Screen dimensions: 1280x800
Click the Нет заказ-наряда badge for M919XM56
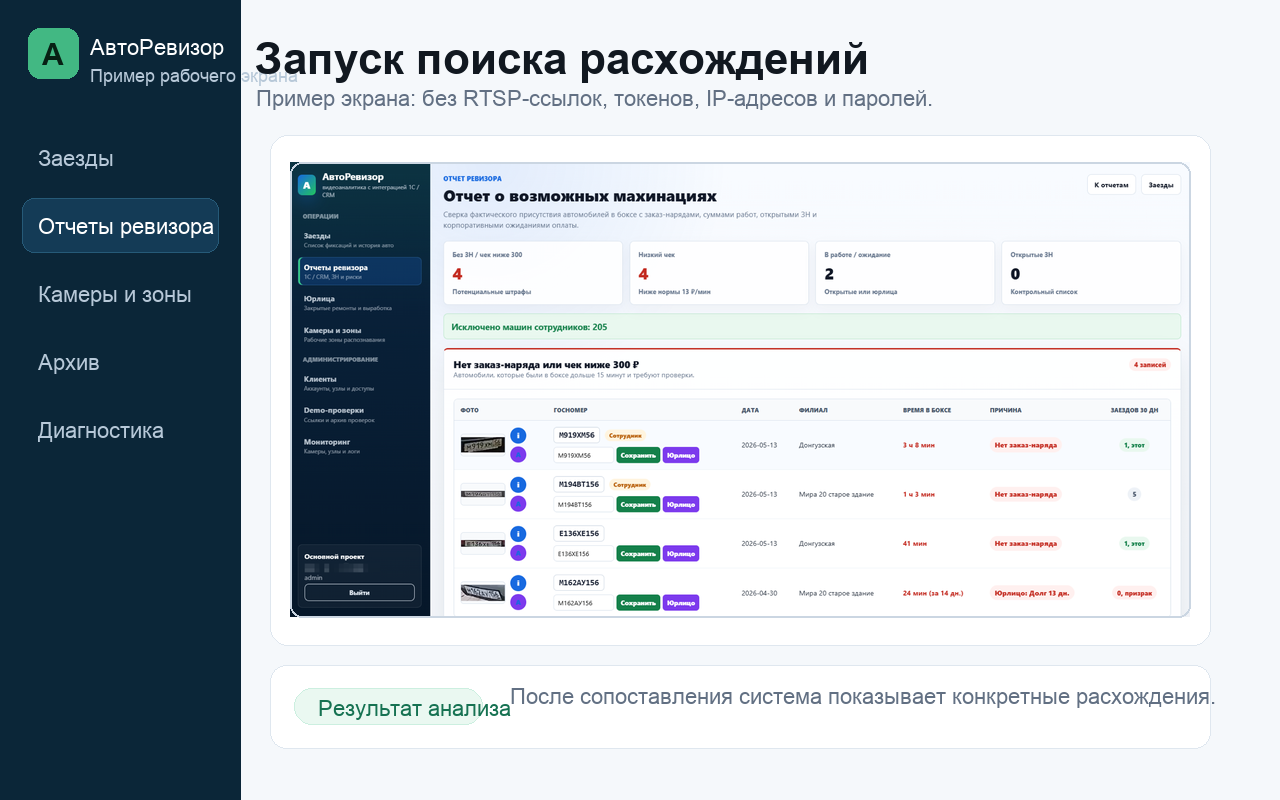(x=1026, y=445)
